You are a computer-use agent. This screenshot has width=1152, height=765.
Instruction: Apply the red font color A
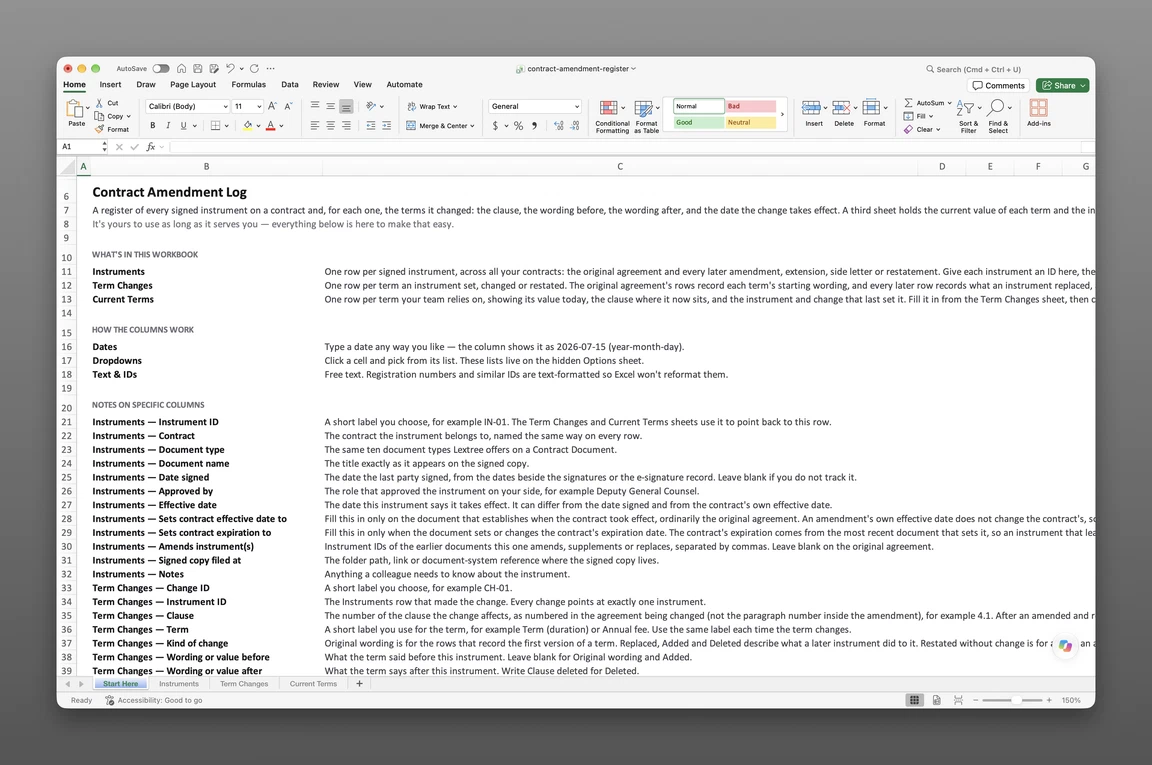(x=270, y=126)
